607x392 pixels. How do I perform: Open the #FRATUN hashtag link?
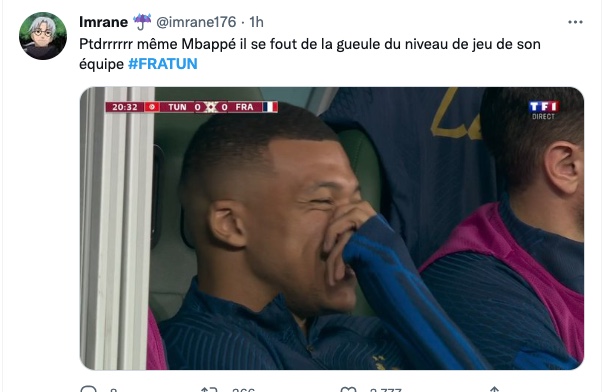[163, 64]
